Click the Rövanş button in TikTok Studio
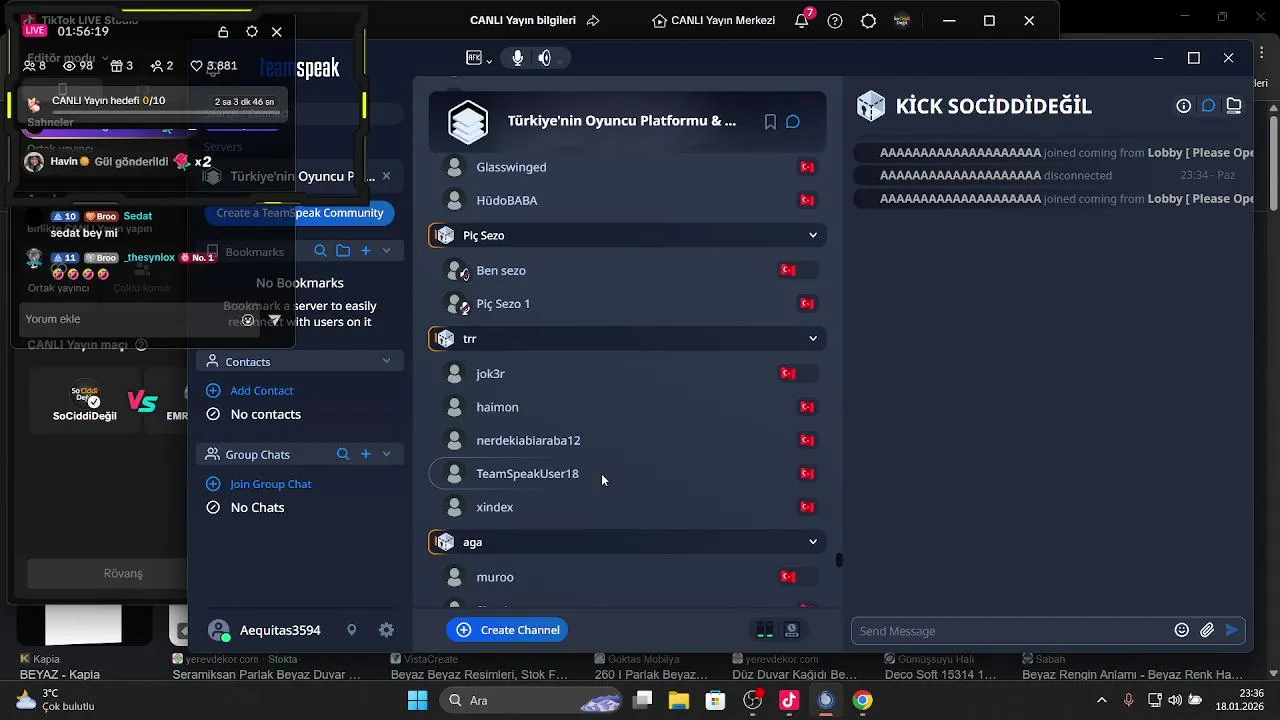The height and width of the screenshot is (720, 1280). pos(123,573)
